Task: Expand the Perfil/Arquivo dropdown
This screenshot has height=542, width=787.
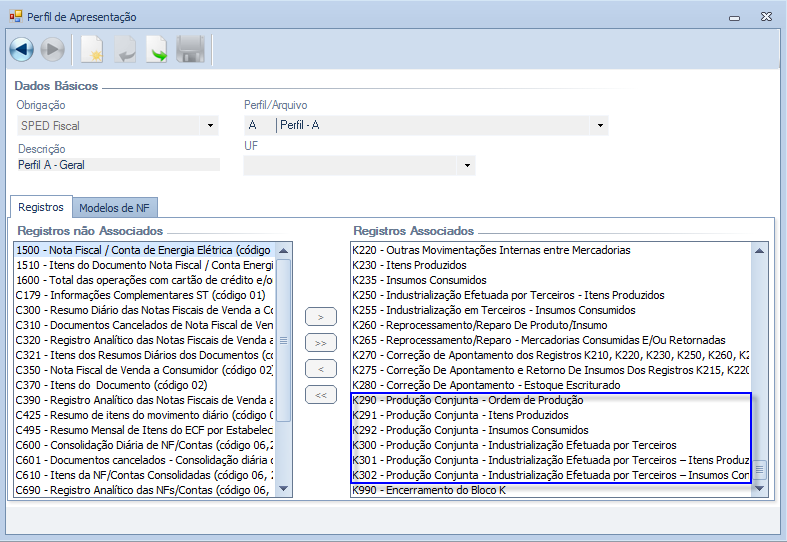Action: [x=600, y=126]
